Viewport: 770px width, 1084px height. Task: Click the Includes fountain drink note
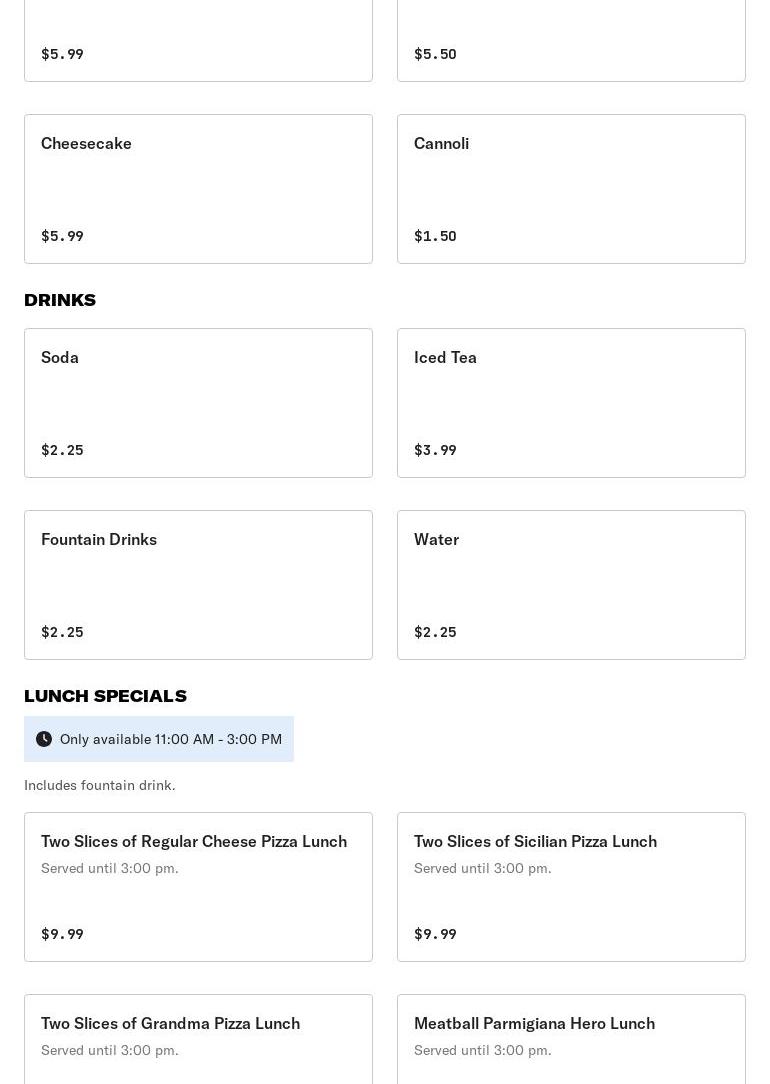click(100, 785)
